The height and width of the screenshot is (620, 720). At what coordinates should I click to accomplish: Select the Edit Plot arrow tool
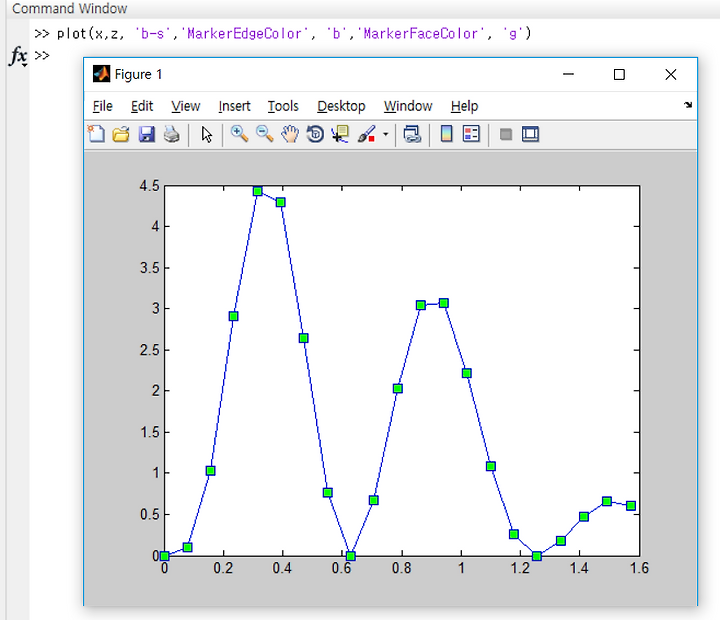click(207, 134)
